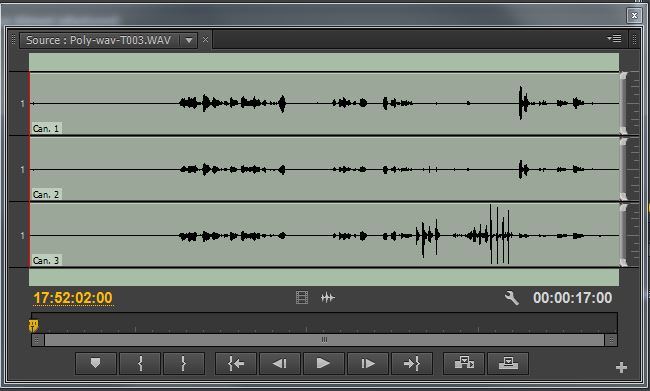This screenshot has height=391, width=650.
Task: Click the 17:52:02:00 playhead timecode
Action: (x=73, y=298)
